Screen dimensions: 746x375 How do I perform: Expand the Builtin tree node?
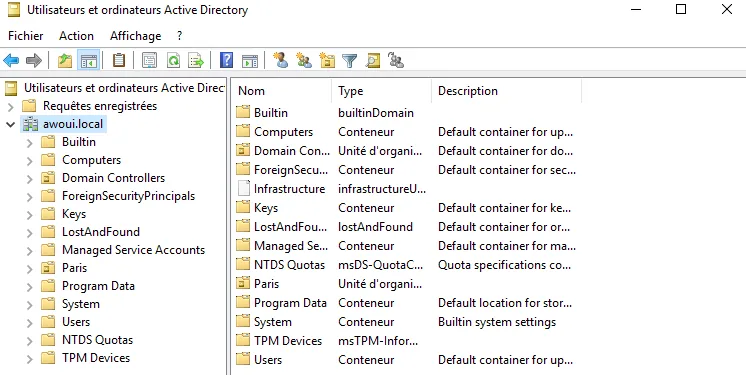pyautogui.click(x=29, y=142)
